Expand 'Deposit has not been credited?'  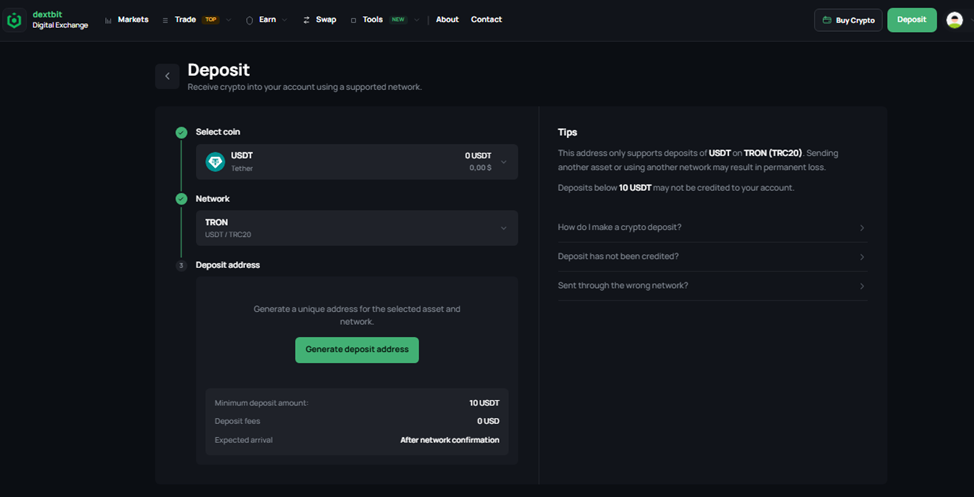(712, 257)
